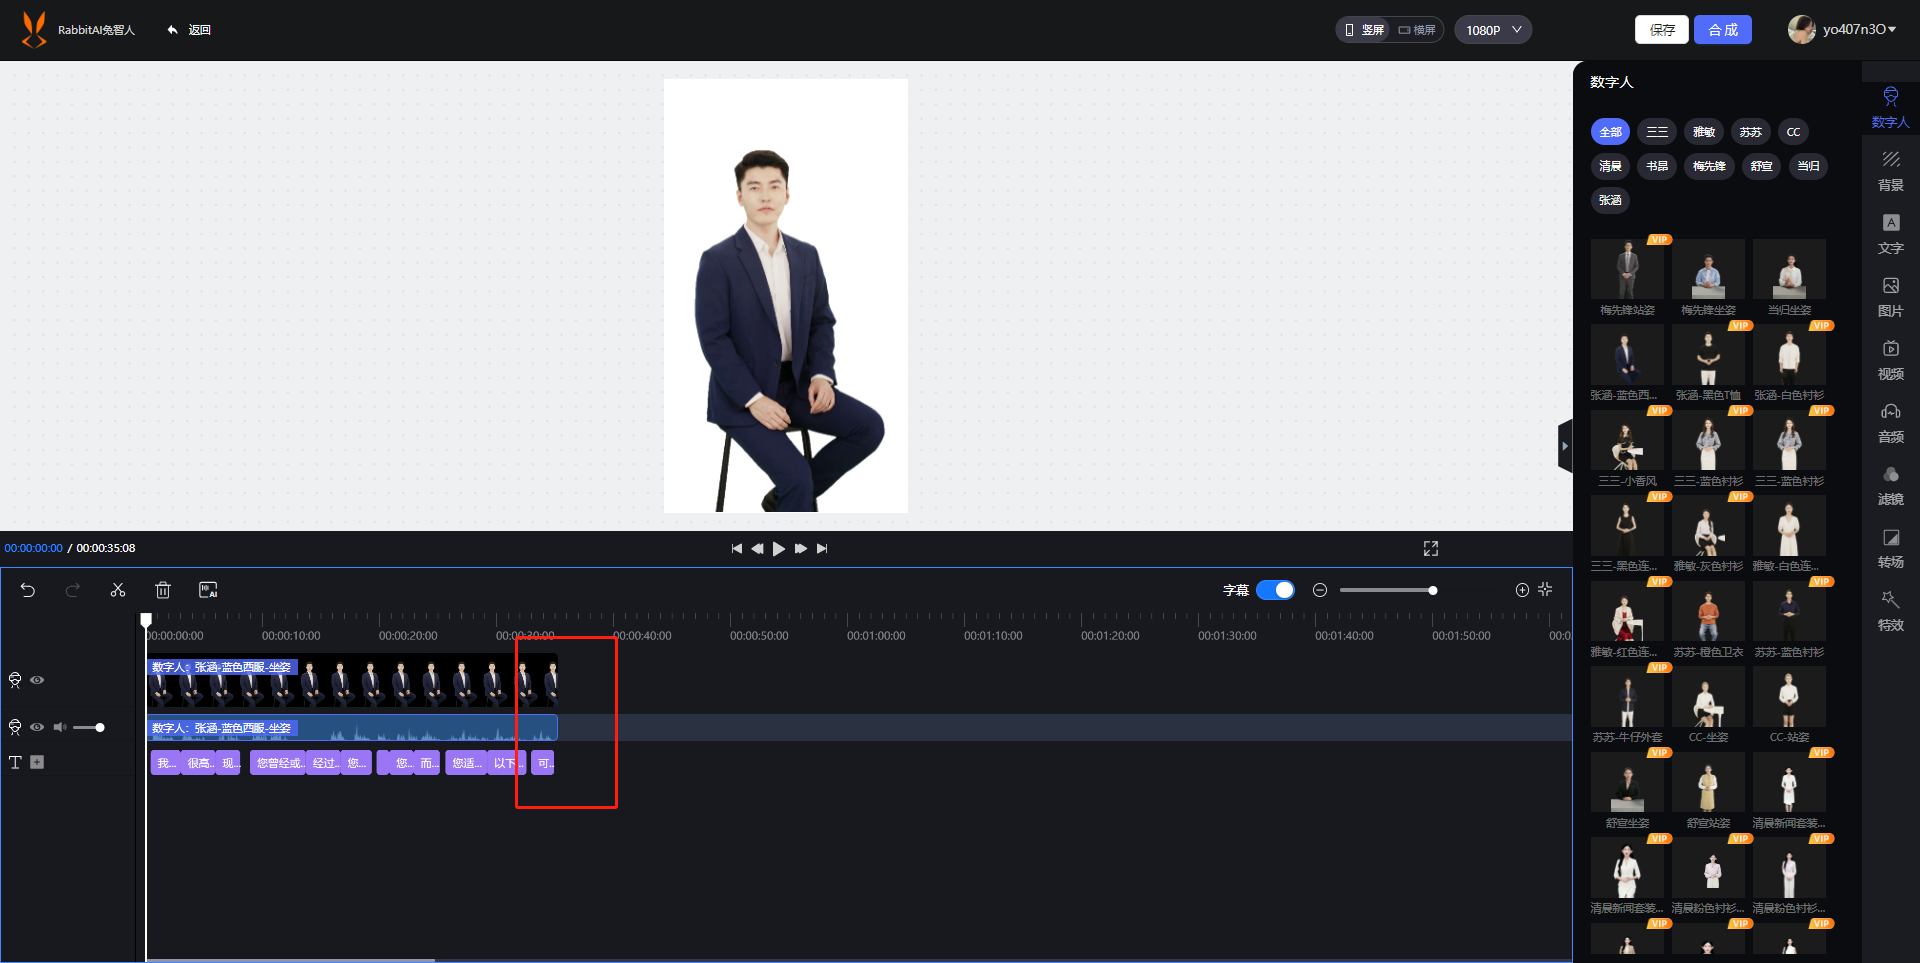Open the yo407n3O account dropdown
1920x963 pixels.
[x=1859, y=29]
